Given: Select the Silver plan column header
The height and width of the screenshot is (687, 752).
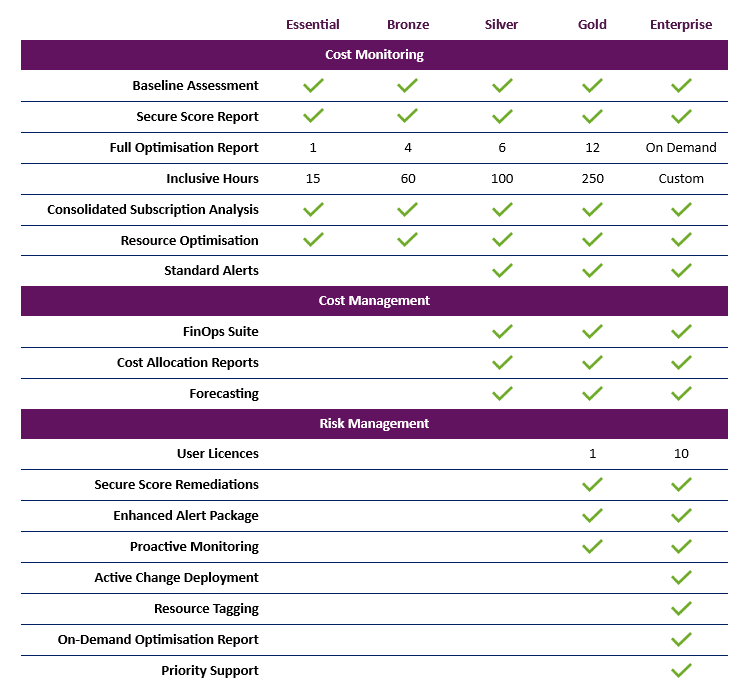Looking at the screenshot, I should coord(502,25).
